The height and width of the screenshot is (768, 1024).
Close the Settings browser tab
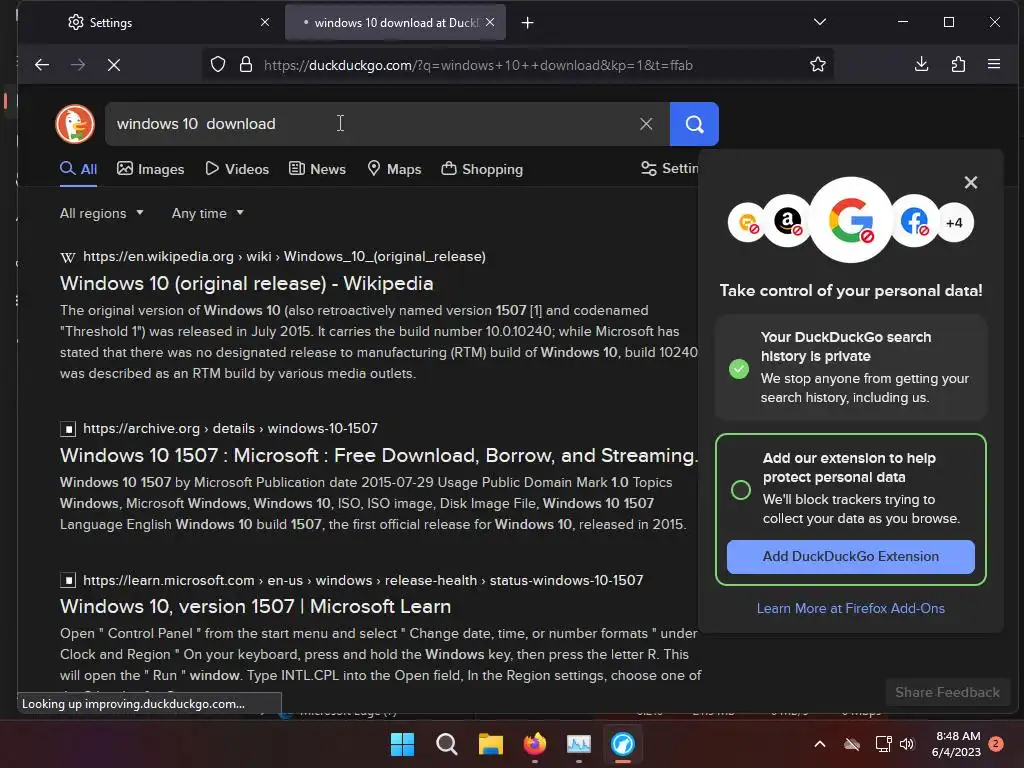(265, 22)
